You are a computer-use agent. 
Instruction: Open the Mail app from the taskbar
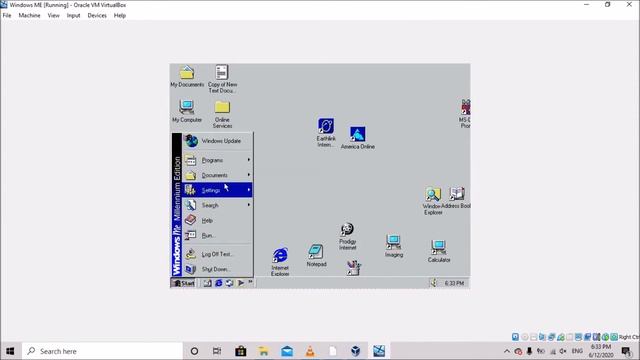coord(287,351)
